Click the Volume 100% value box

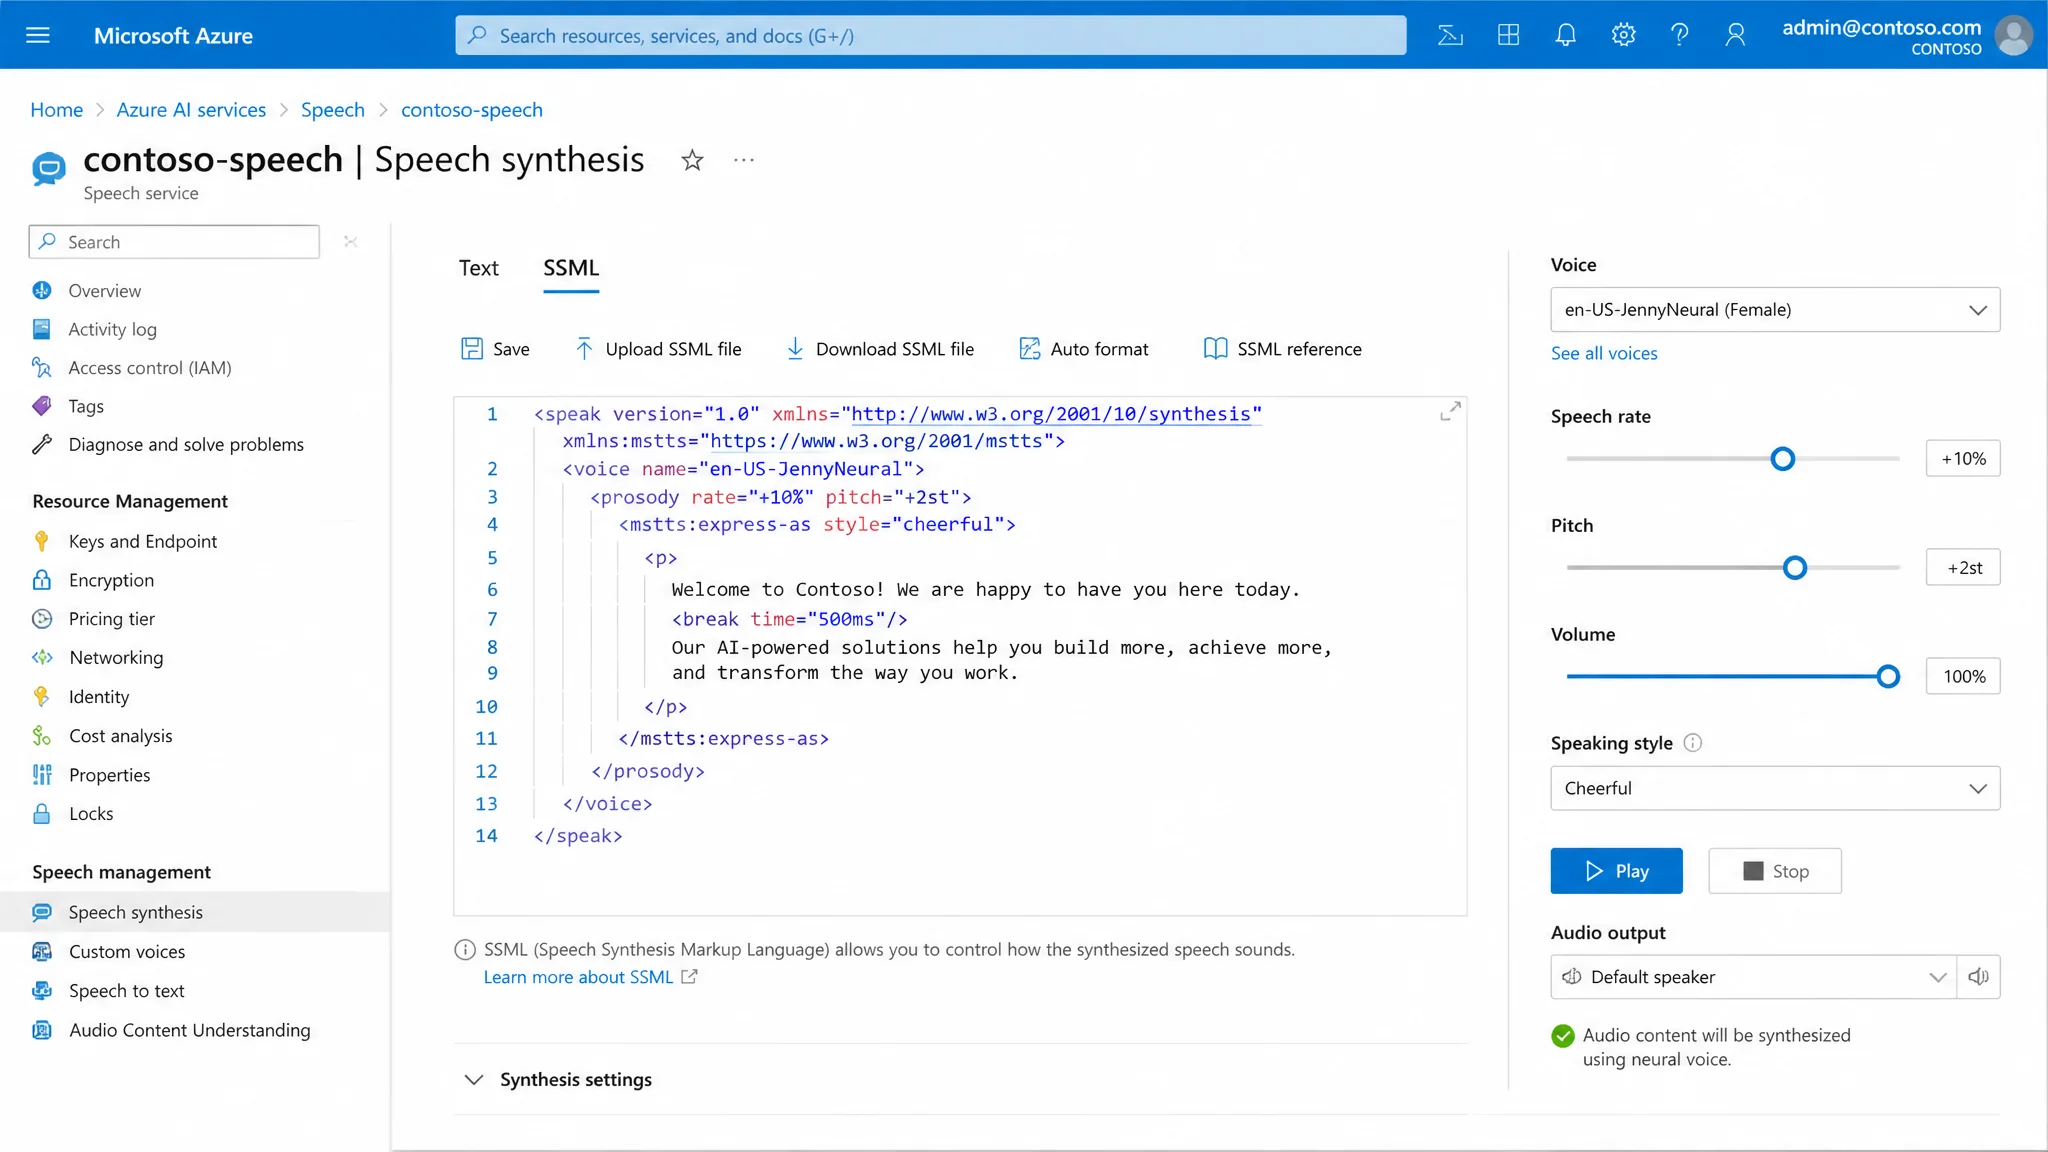click(x=1963, y=677)
